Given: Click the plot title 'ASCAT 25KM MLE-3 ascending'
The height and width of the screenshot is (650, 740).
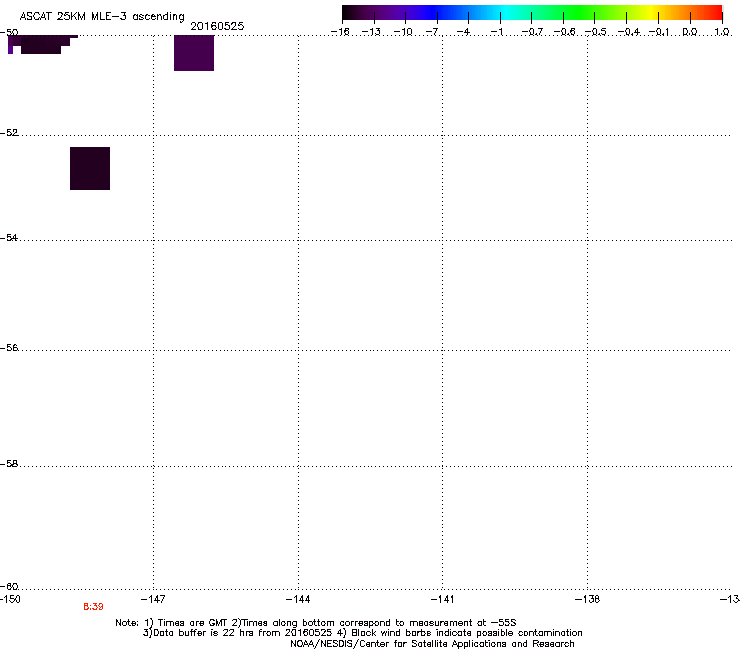Looking at the screenshot, I should (102, 17).
